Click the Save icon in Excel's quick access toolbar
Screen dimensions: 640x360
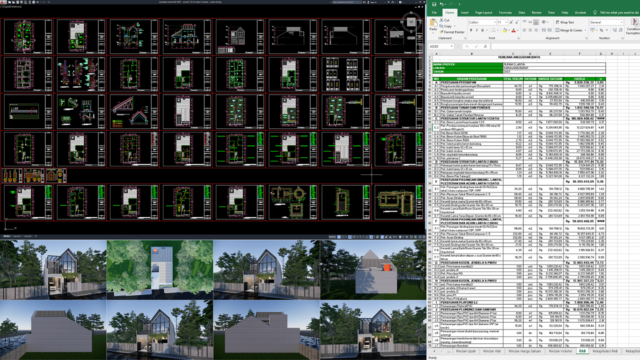(x=434, y=4)
